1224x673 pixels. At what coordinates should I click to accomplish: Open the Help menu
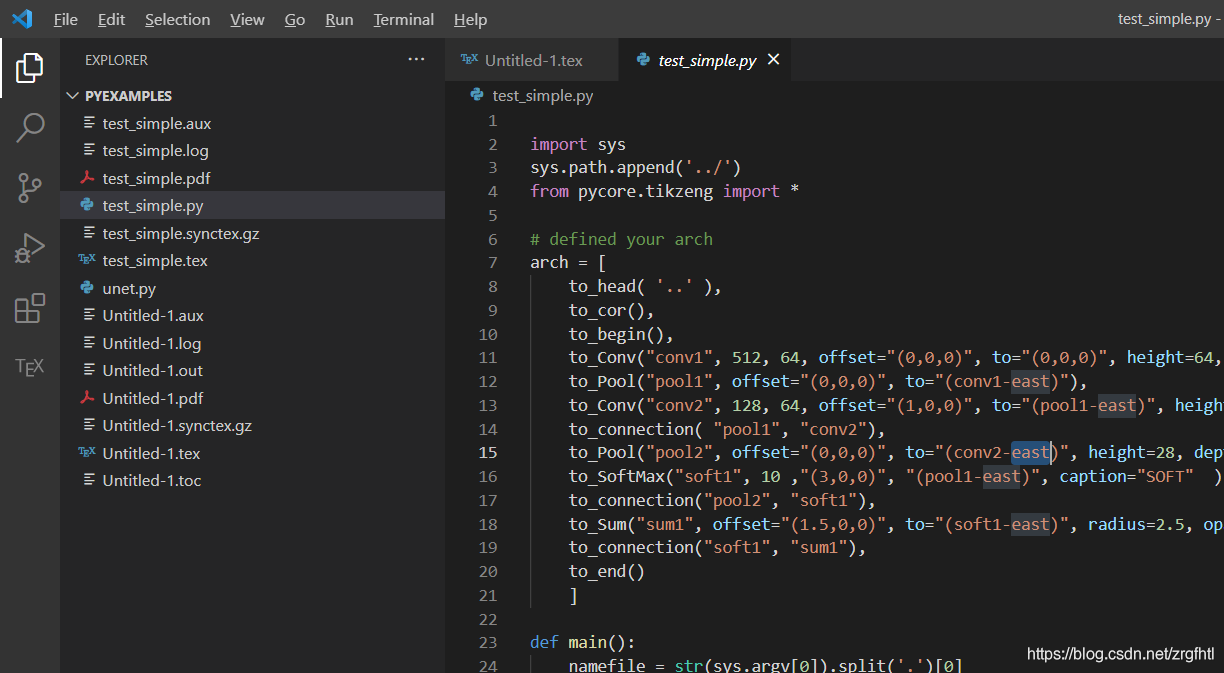click(x=470, y=19)
